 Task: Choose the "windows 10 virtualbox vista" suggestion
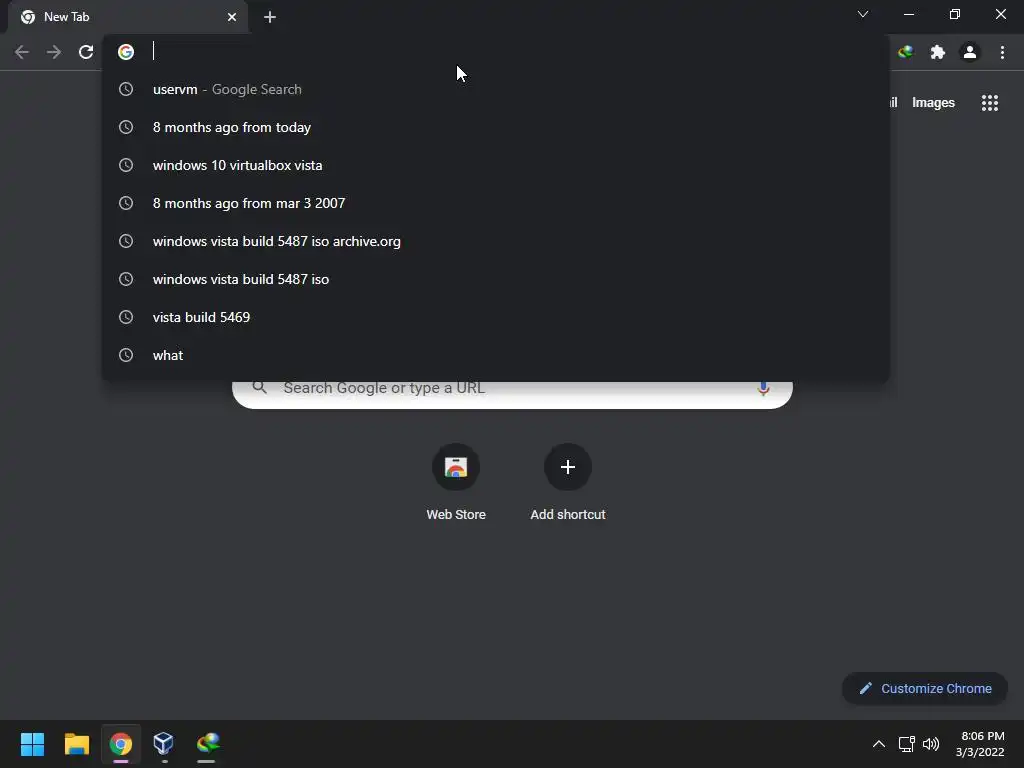click(x=496, y=165)
